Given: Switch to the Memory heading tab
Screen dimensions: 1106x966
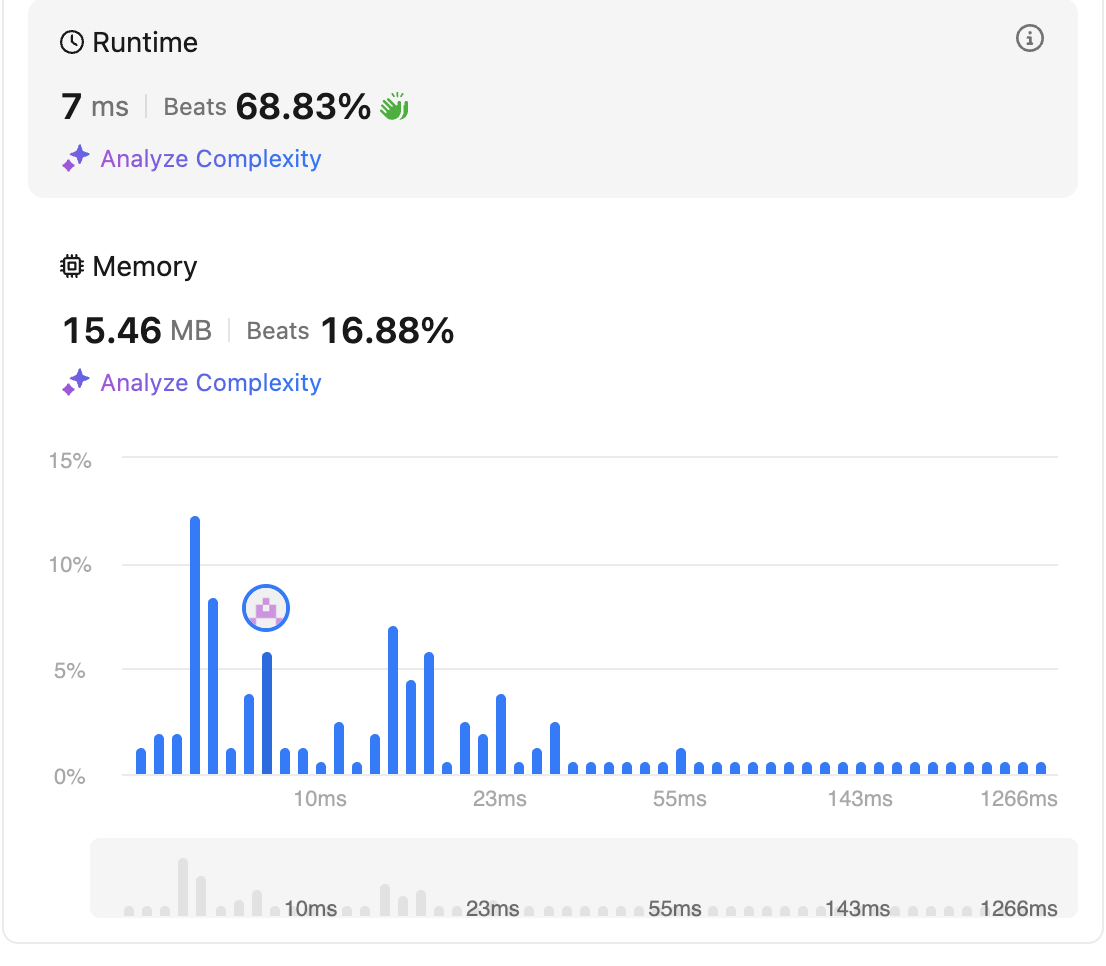Looking at the screenshot, I should coord(144,266).
